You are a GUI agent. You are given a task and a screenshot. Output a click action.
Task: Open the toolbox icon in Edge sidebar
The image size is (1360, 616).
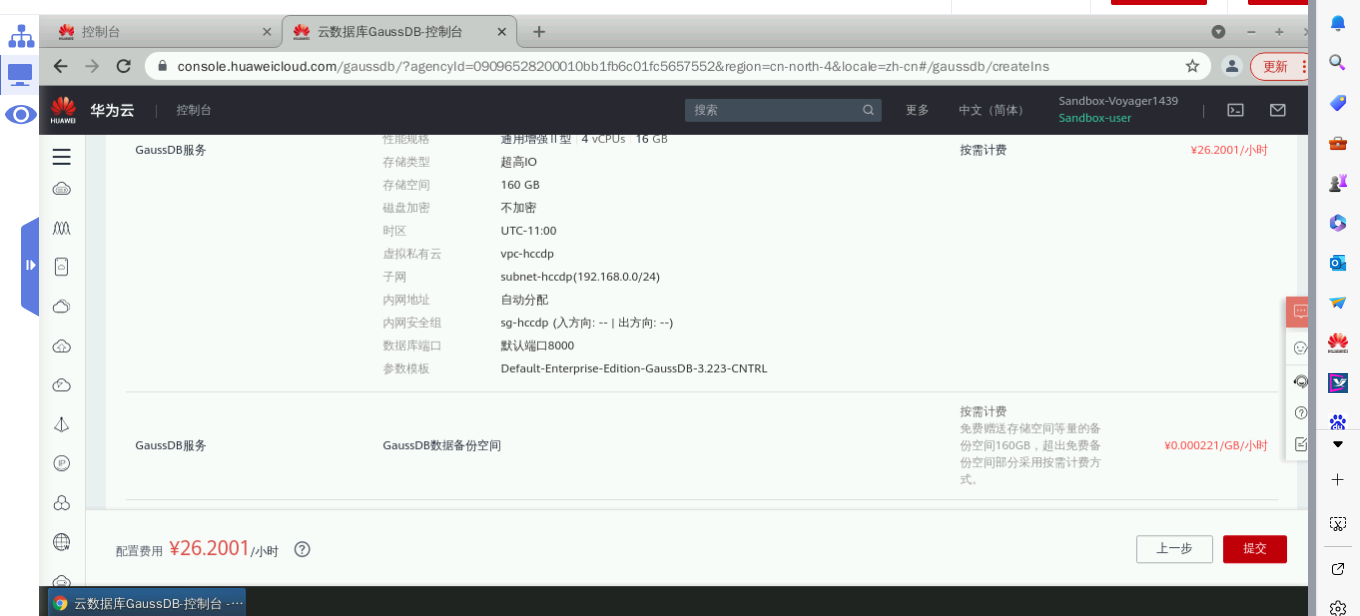(1338, 143)
